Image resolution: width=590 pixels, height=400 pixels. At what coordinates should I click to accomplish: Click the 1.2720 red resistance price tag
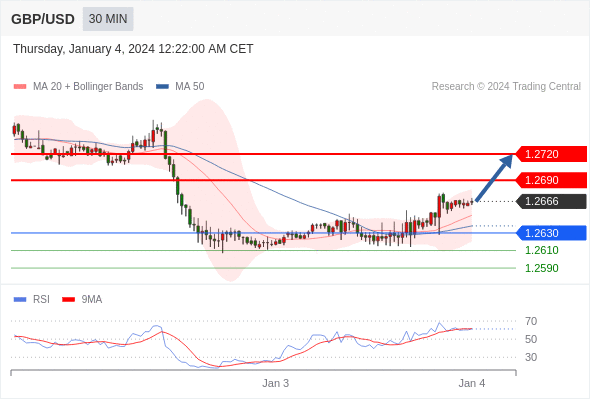(551, 154)
